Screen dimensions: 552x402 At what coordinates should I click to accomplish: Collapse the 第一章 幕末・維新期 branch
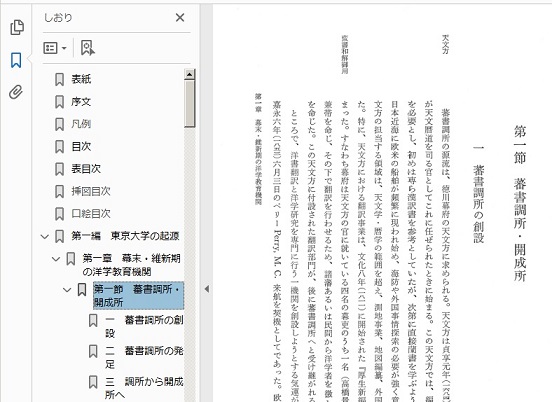click(56, 259)
